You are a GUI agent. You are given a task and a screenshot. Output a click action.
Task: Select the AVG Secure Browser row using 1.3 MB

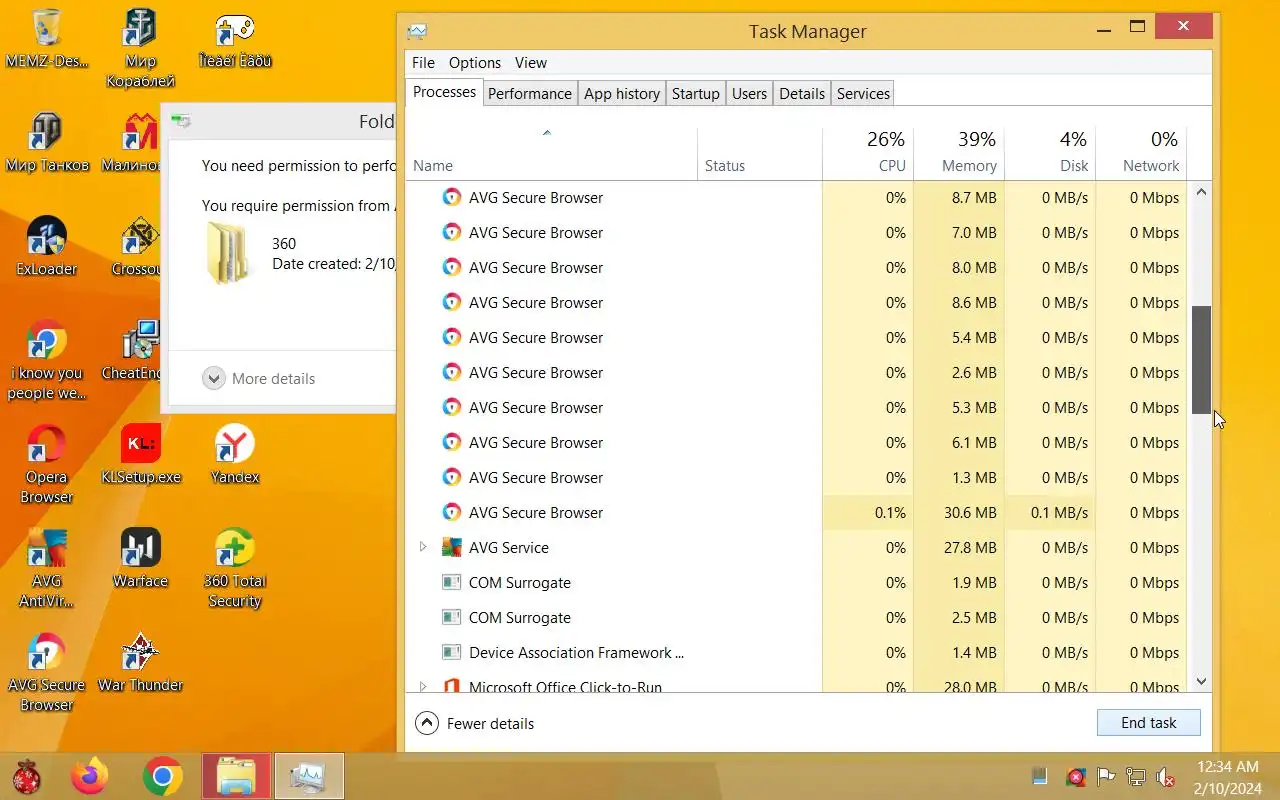pyautogui.click(x=798, y=478)
